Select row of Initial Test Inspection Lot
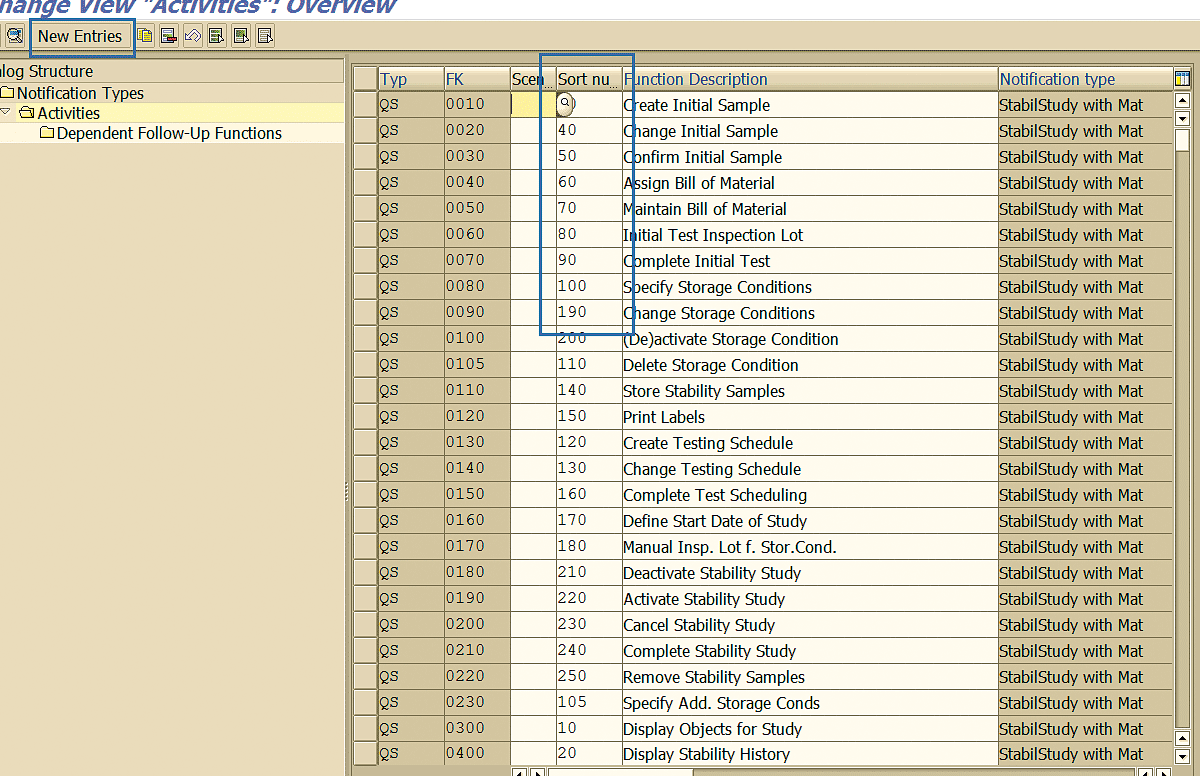 pos(365,235)
